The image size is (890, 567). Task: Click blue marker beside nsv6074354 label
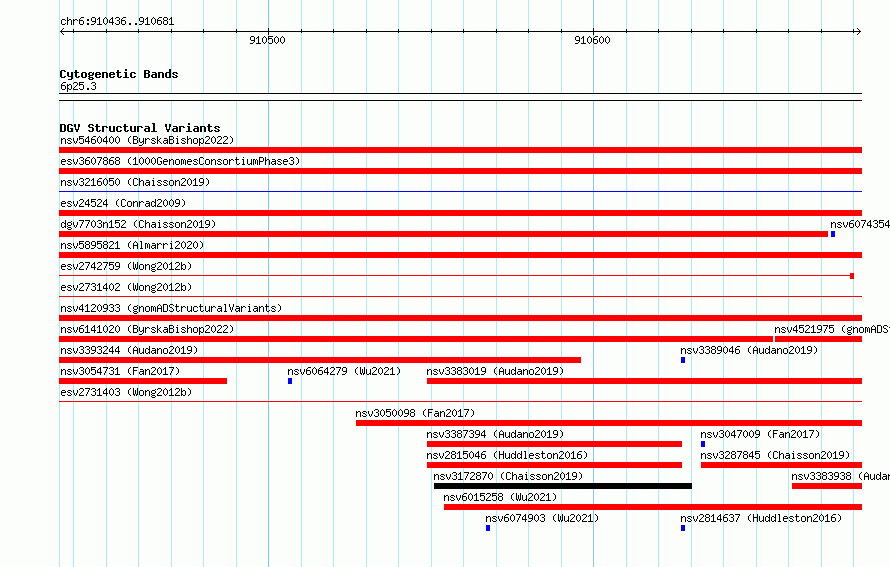[833, 234]
